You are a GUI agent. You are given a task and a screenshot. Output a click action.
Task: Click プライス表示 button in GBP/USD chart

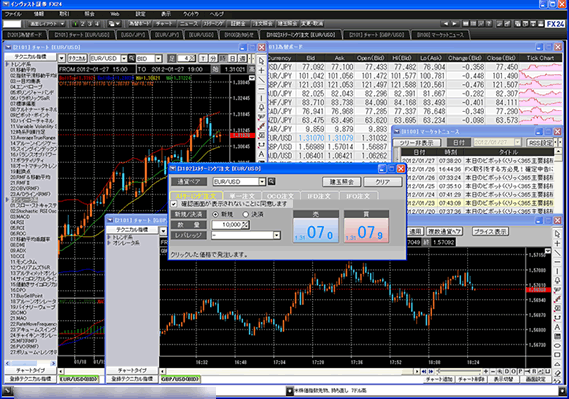click(490, 231)
